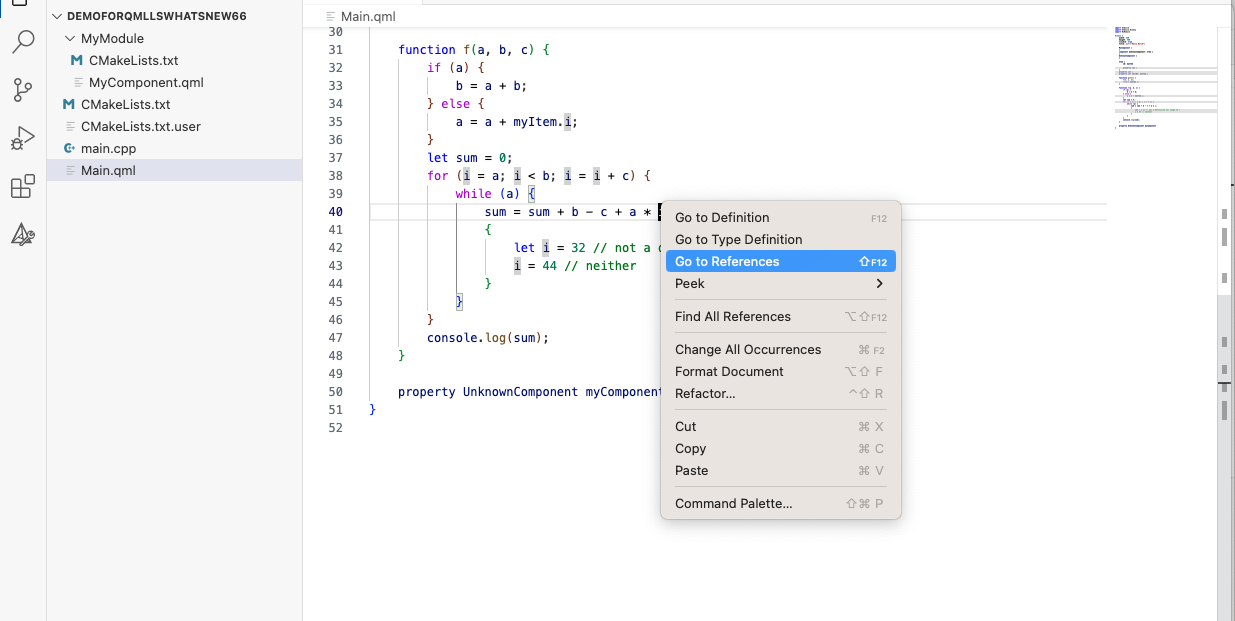Open the Extensions view
Viewport: 1235px width, 621px height.
point(23,187)
